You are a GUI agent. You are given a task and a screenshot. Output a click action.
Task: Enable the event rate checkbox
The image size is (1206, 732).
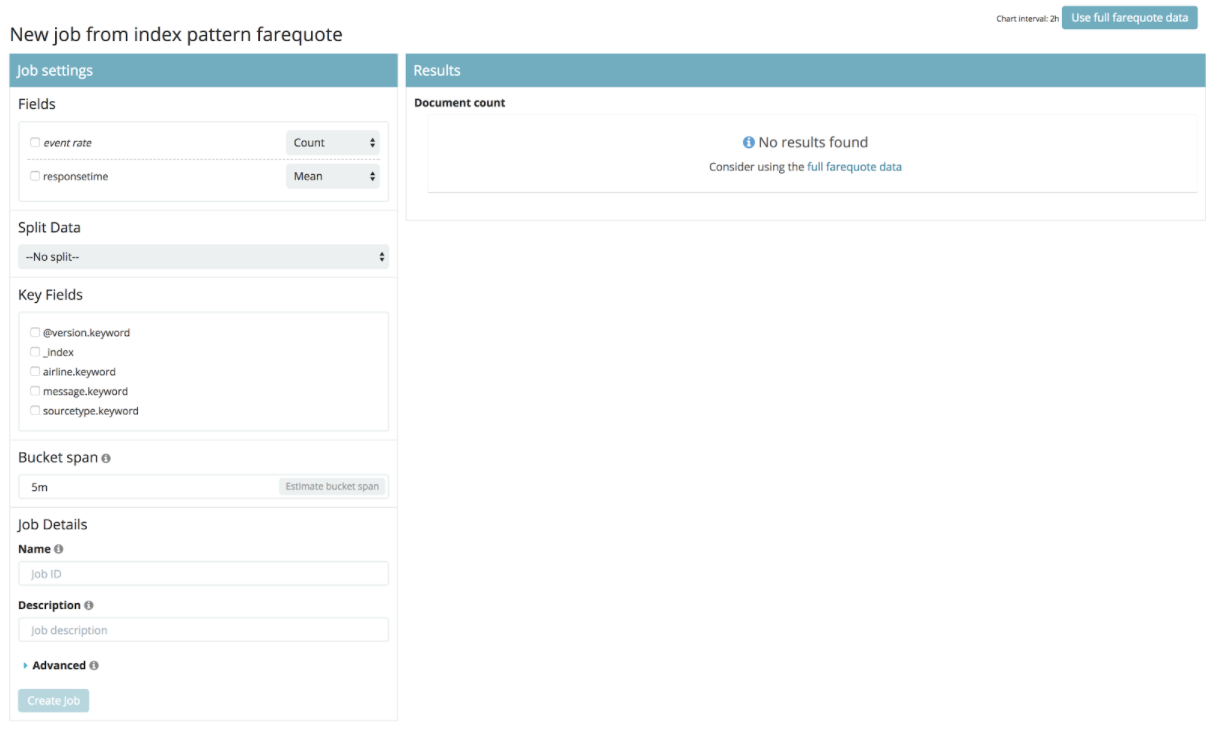(x=35, y=143)
